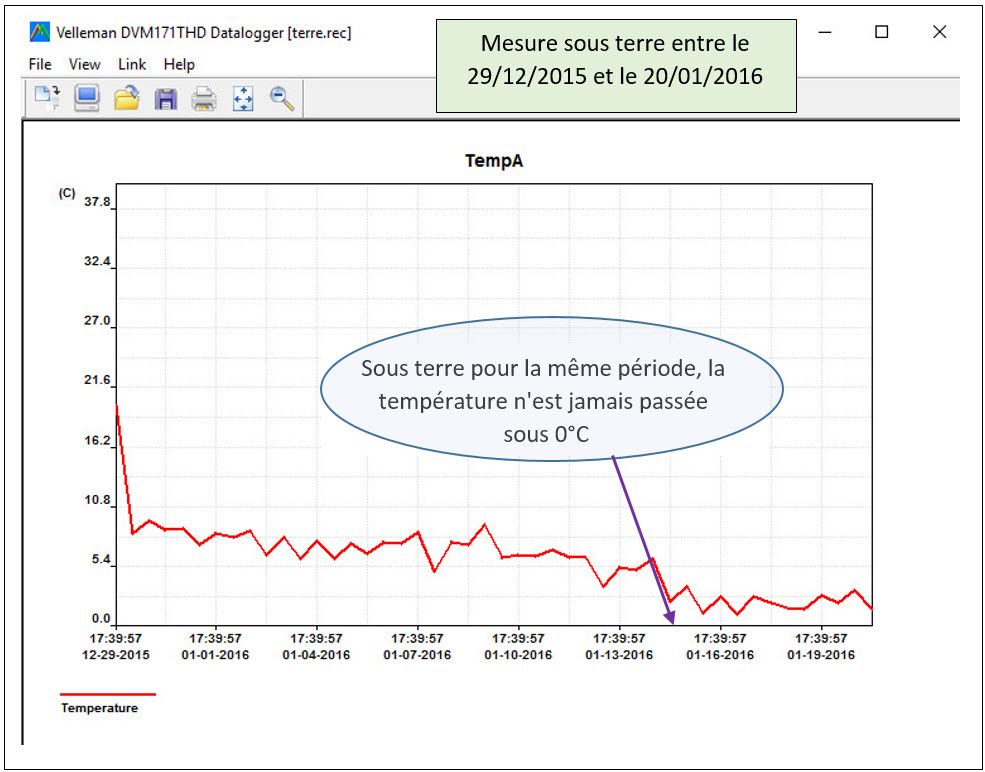Click the computer monitor setup icon
The height and width of the screenshot is (772, 985).
tap(87, 98)
